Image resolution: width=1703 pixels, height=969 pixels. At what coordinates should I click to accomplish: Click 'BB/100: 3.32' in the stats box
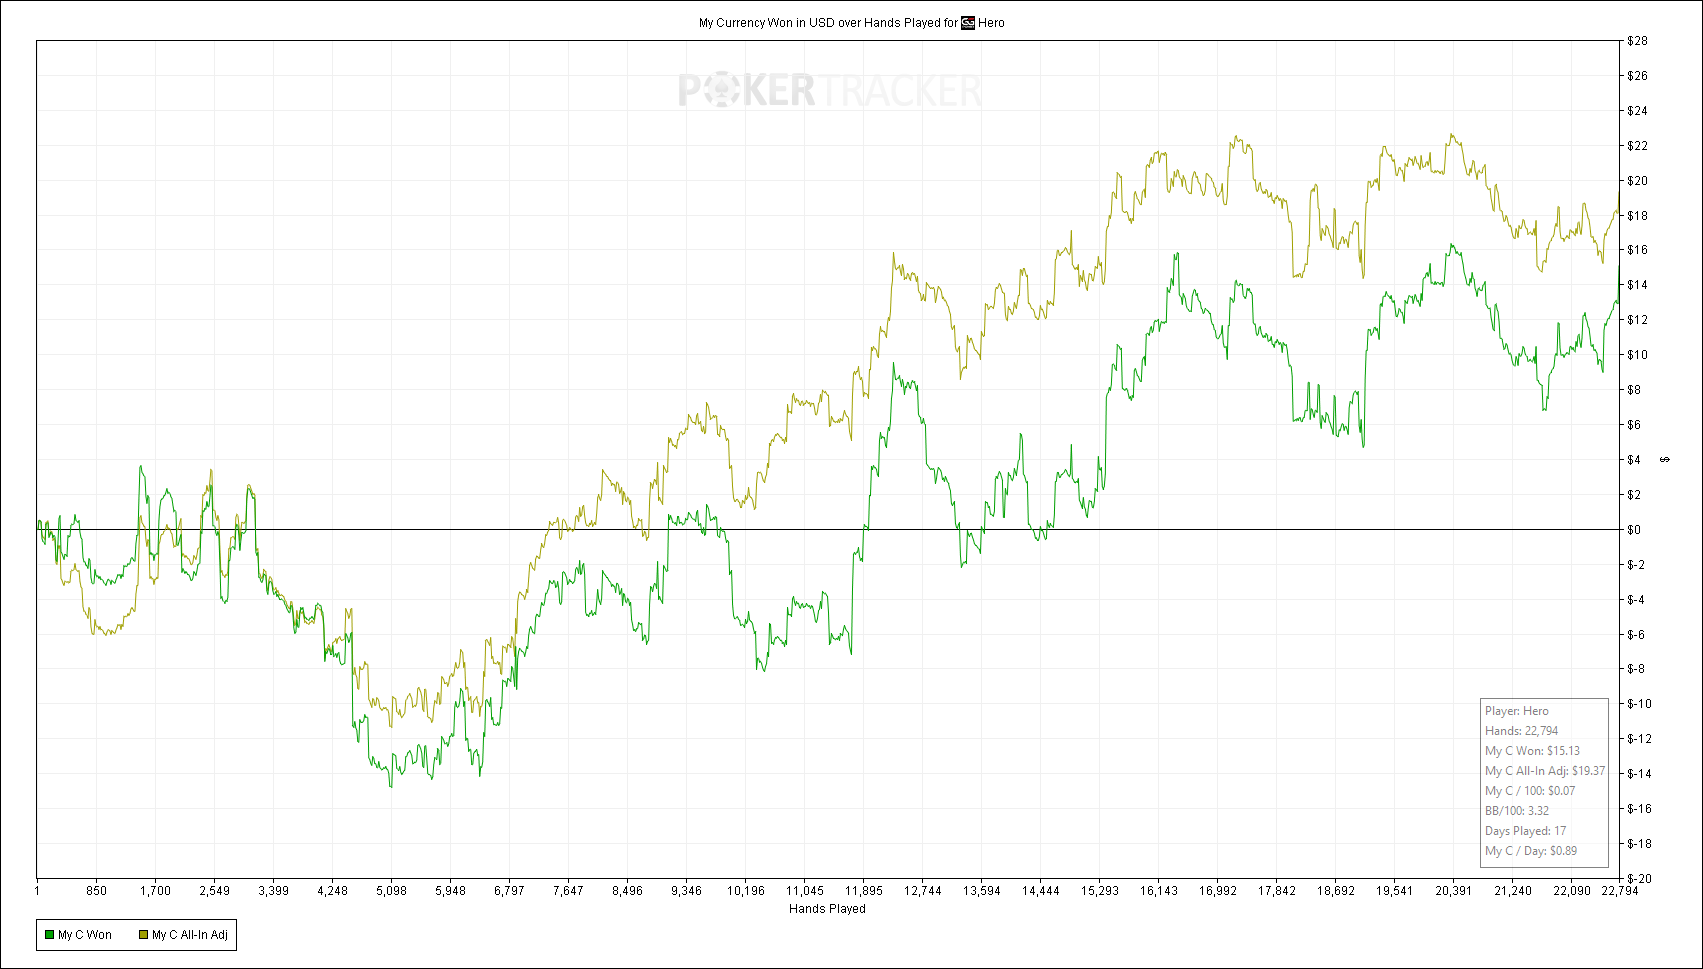(1517, 811)
